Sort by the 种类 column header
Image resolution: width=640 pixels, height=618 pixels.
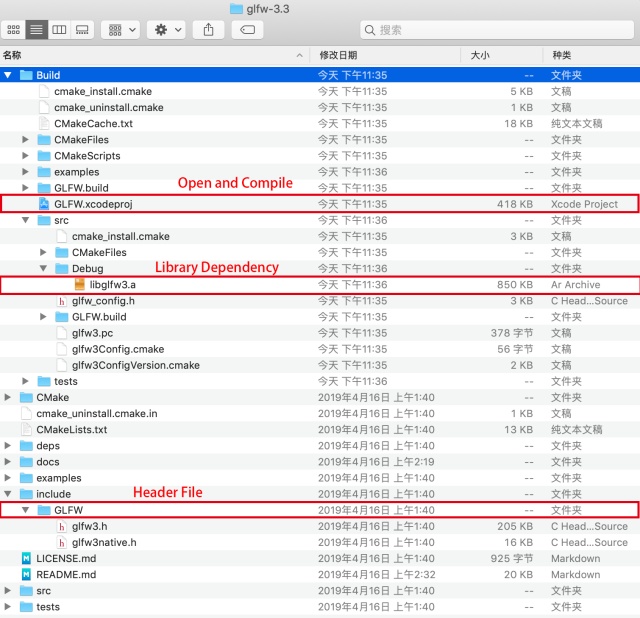pyautogui.click(x=591, y=55)
